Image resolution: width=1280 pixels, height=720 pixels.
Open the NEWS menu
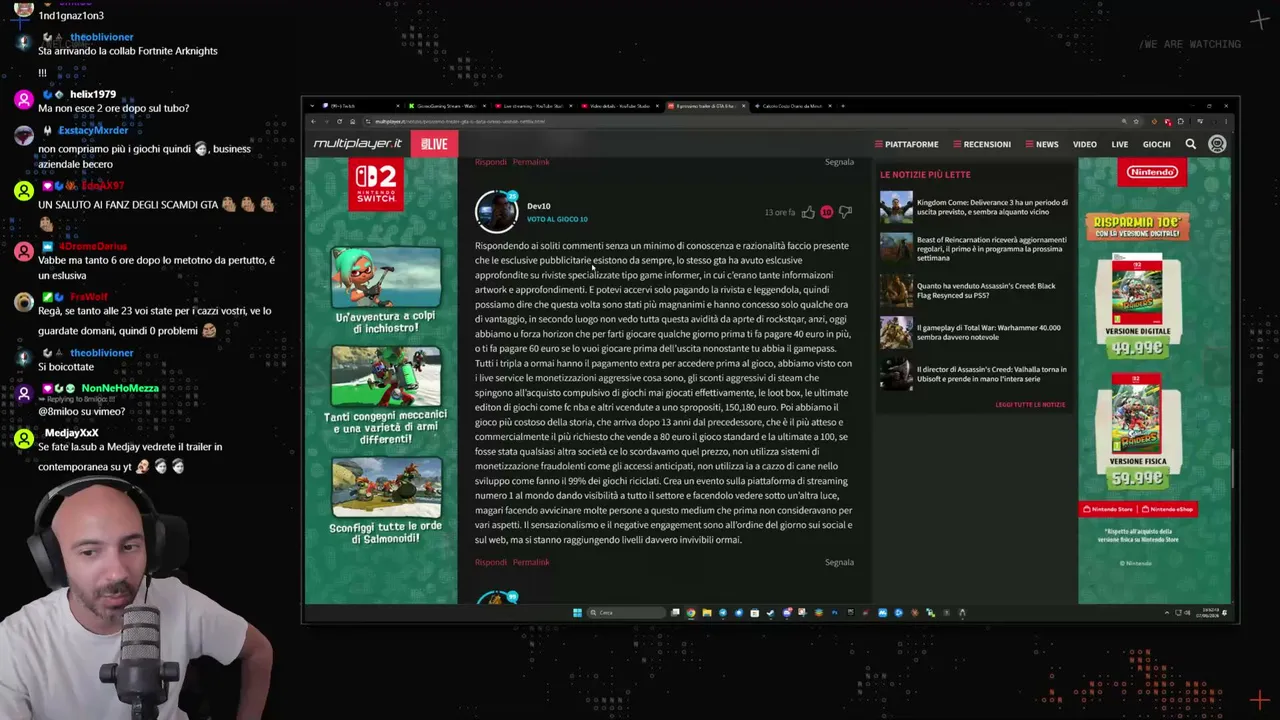tap(1041, 144)
